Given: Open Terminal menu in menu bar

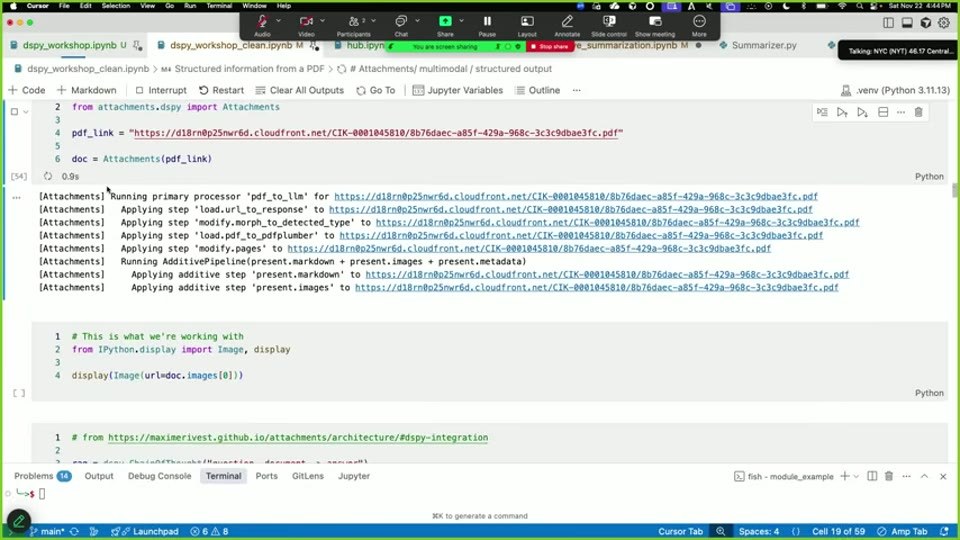Looking at the screenshot, I should (x=219, y=6).
